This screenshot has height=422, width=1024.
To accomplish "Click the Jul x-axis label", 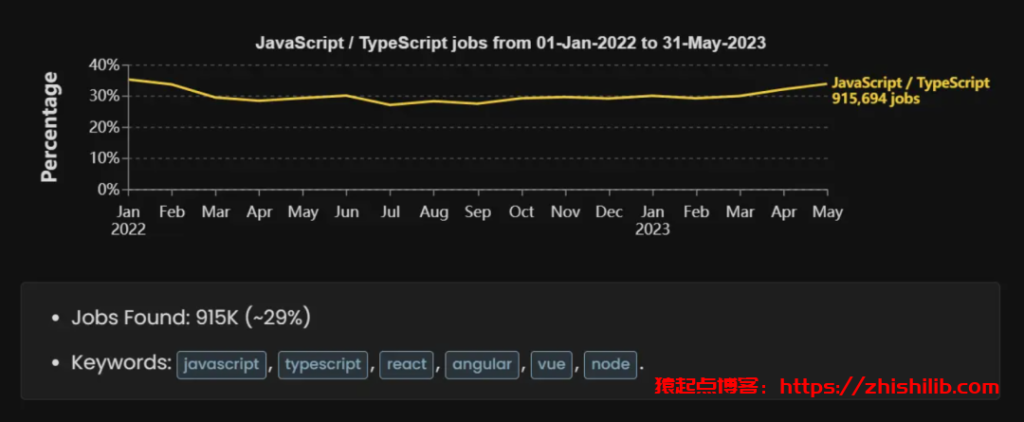I will pyautogui.click(x=391, y=212).
